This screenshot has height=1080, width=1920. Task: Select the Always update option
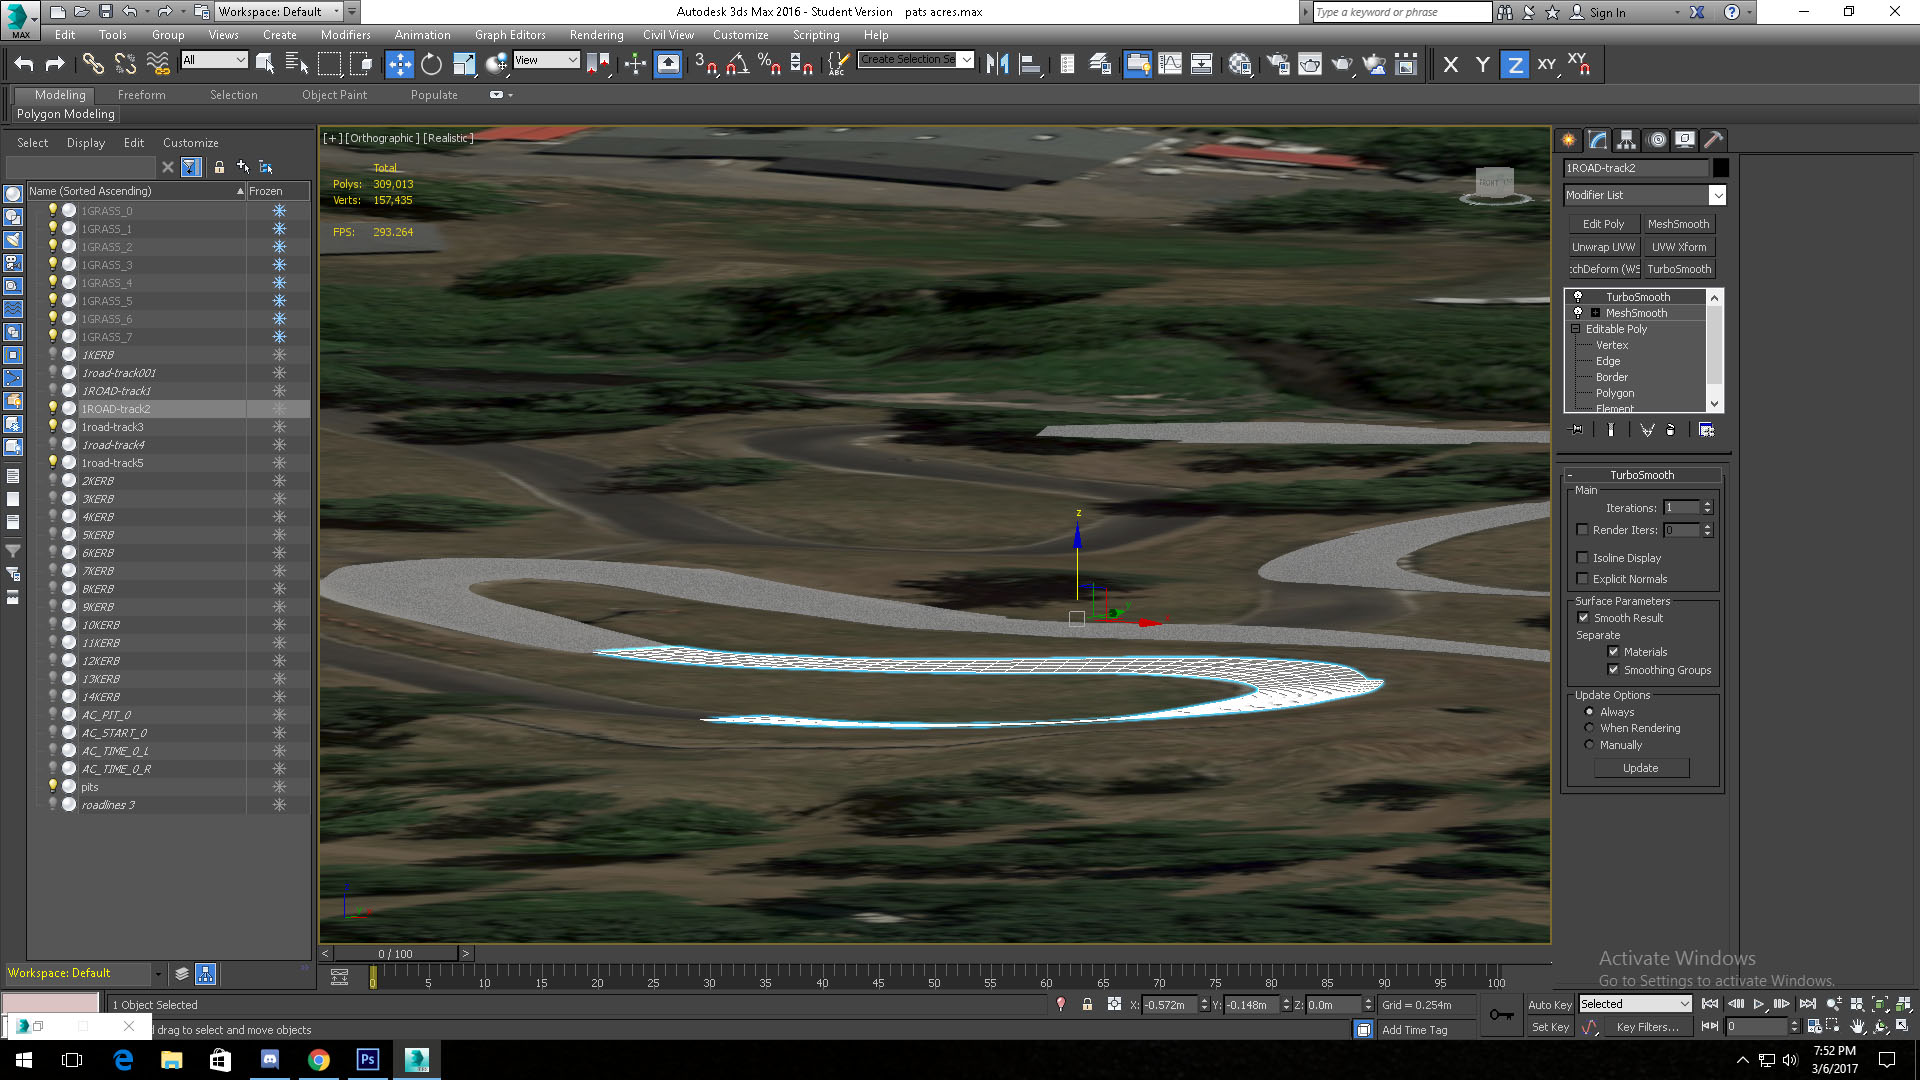pos(1589,712)
